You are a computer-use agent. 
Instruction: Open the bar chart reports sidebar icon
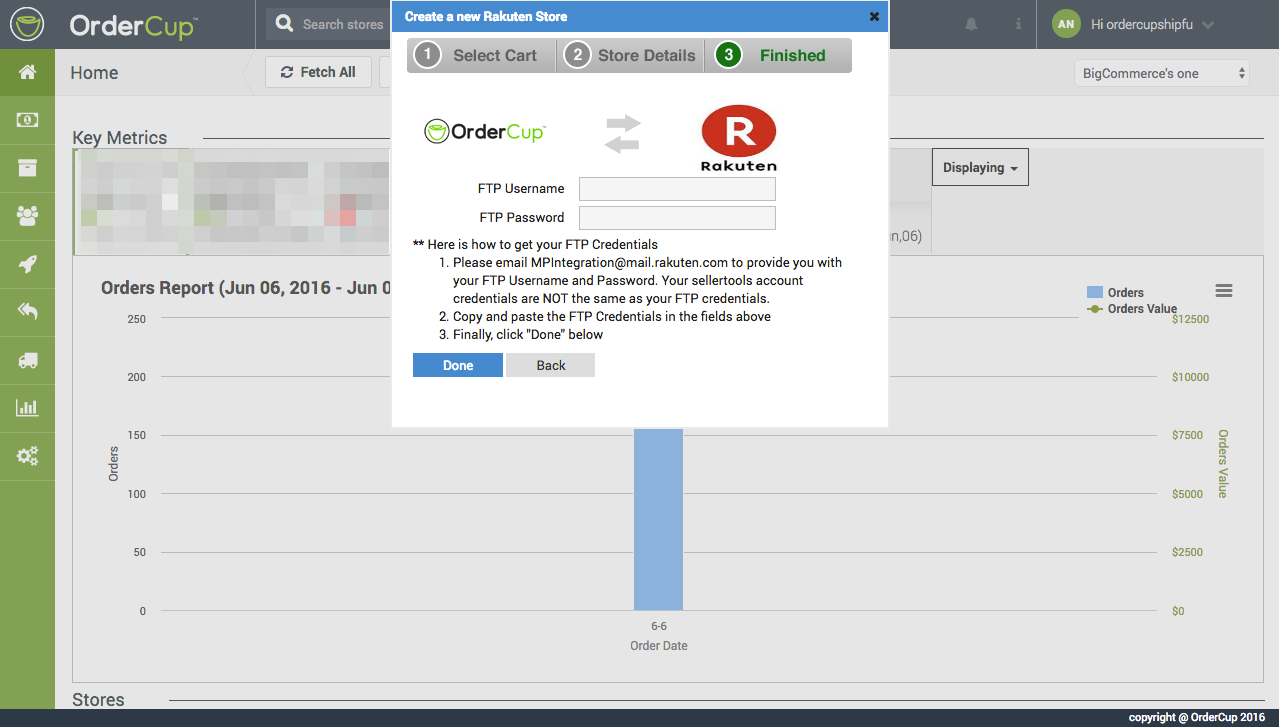tap(27, 408)
